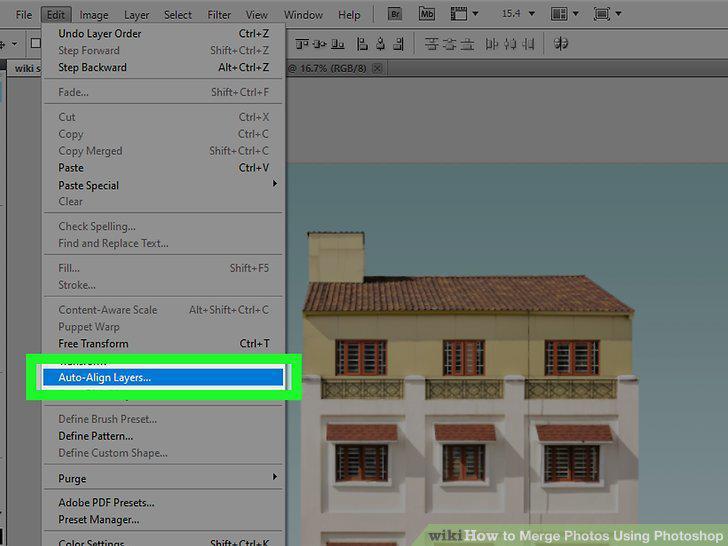Click the Define Brush Preset... entry
This screenshot has height=546, width=728.
tap(164, 419)
